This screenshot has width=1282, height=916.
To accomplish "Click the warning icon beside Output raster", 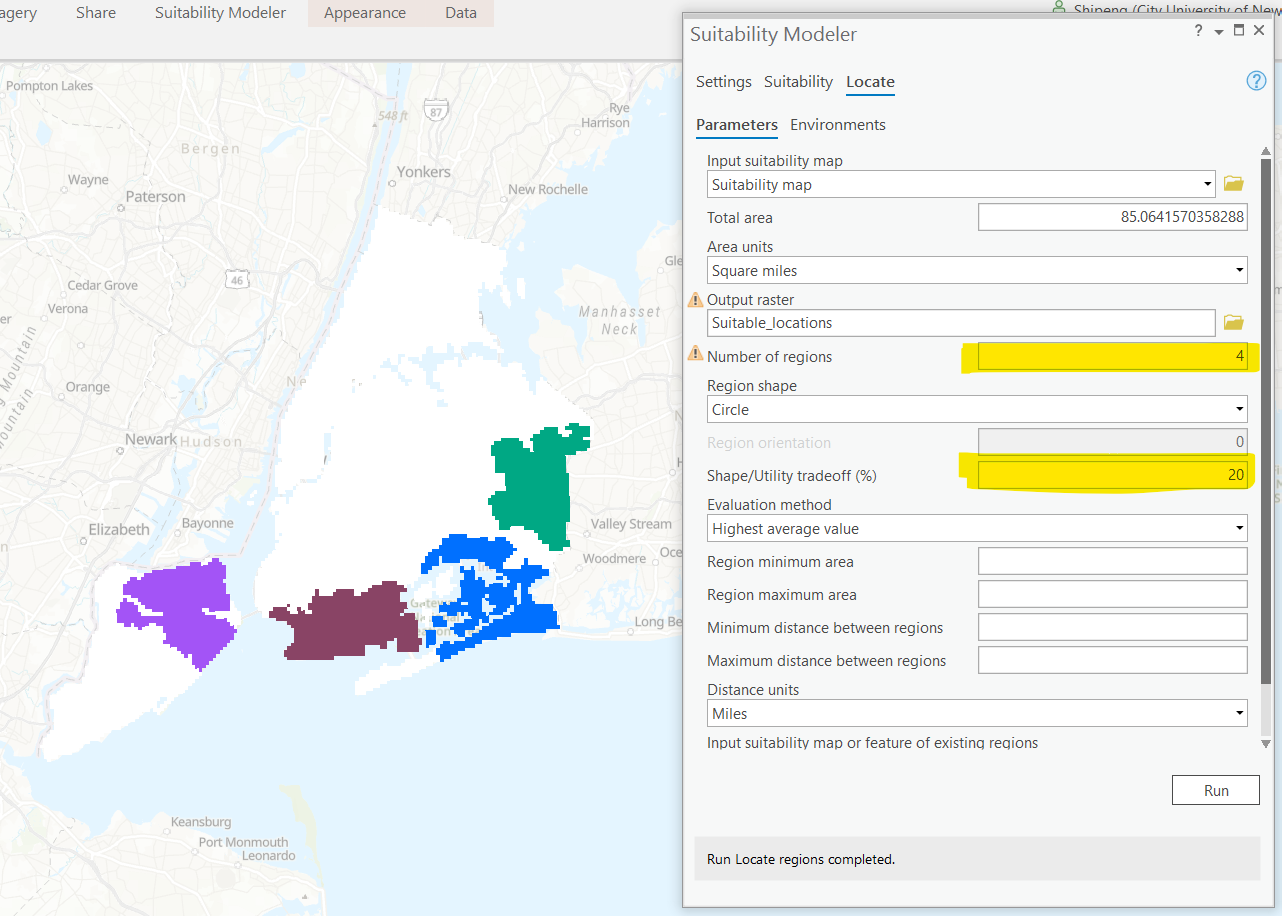I will 695,300.
